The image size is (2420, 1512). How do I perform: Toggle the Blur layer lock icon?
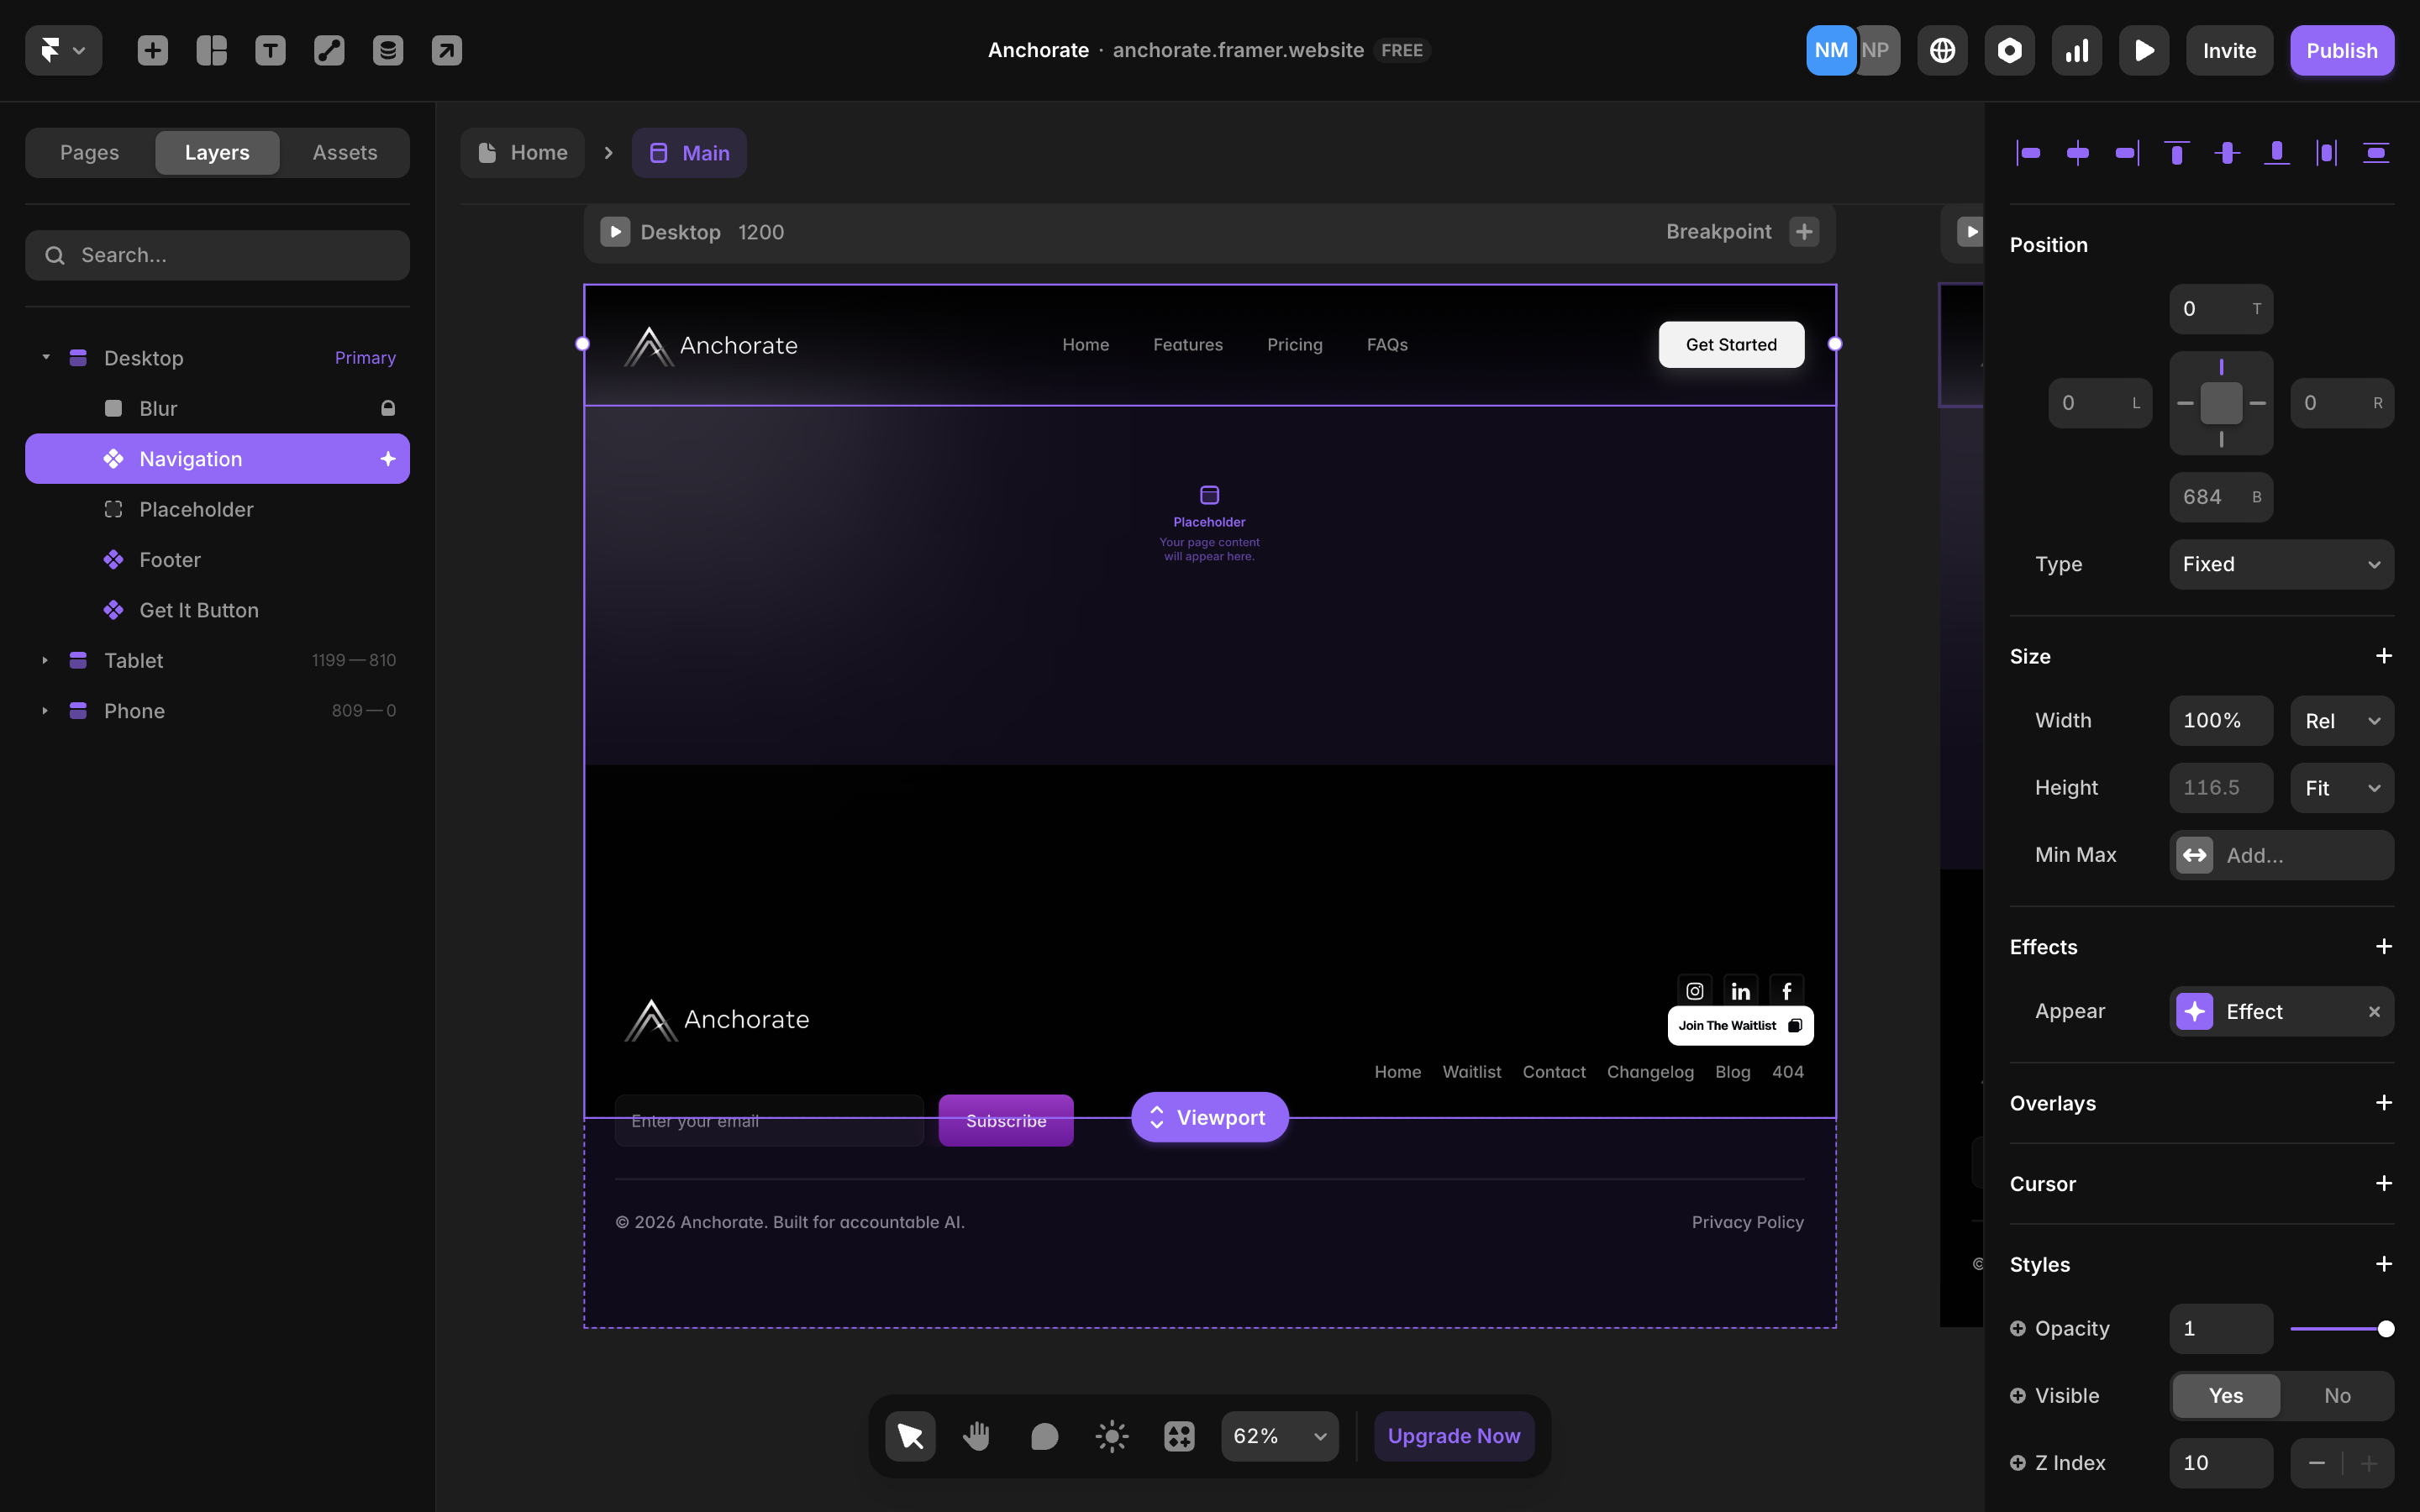pyautogui.click(x=388, y=408)
